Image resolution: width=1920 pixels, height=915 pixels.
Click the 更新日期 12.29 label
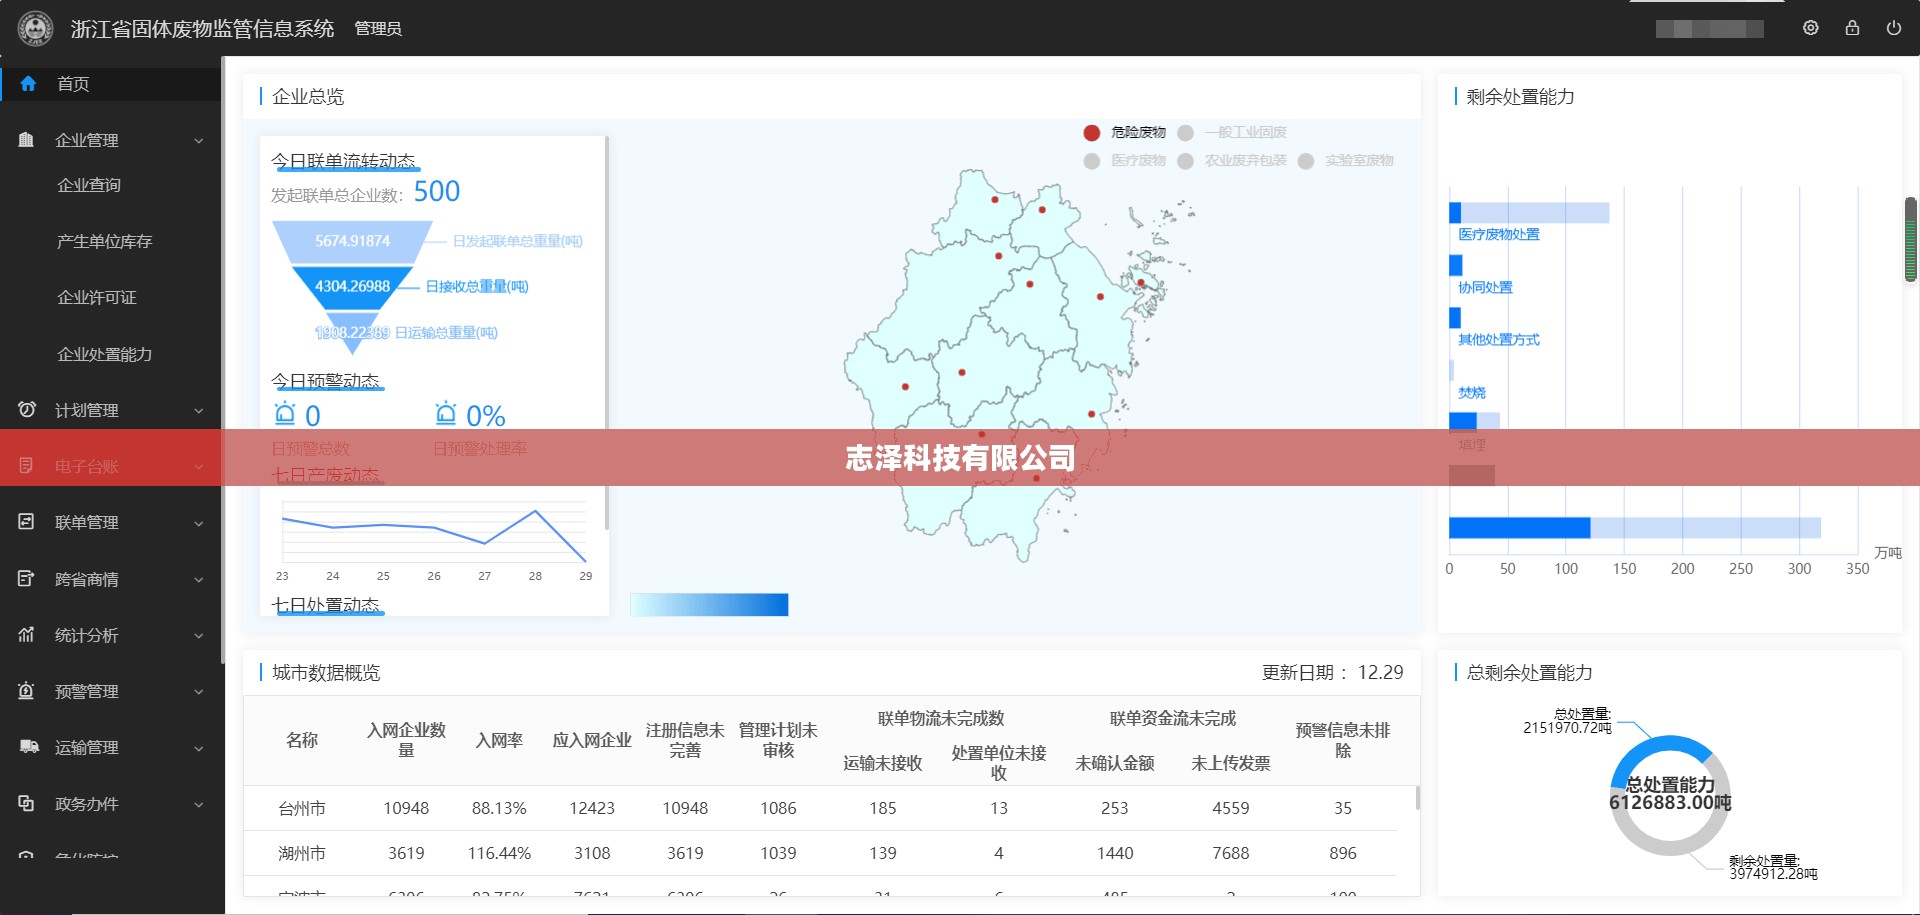[1332, 672]
